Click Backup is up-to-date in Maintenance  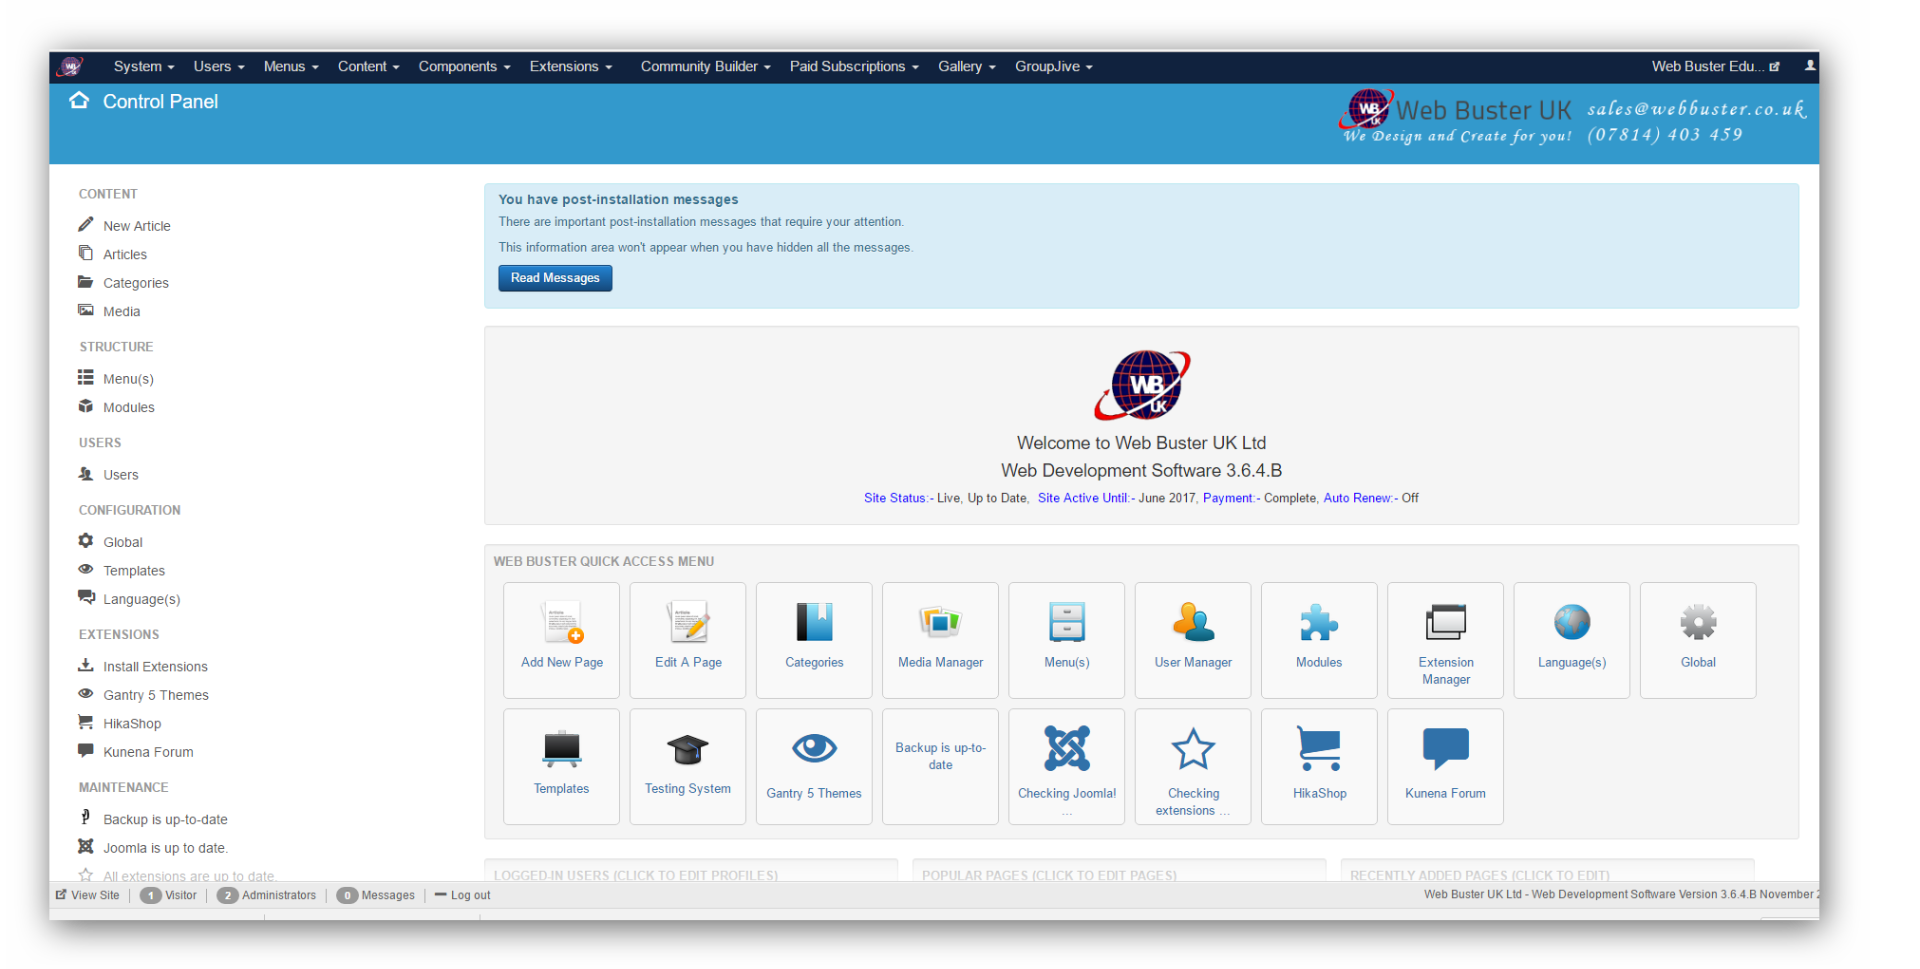click(x=165, y=818)
